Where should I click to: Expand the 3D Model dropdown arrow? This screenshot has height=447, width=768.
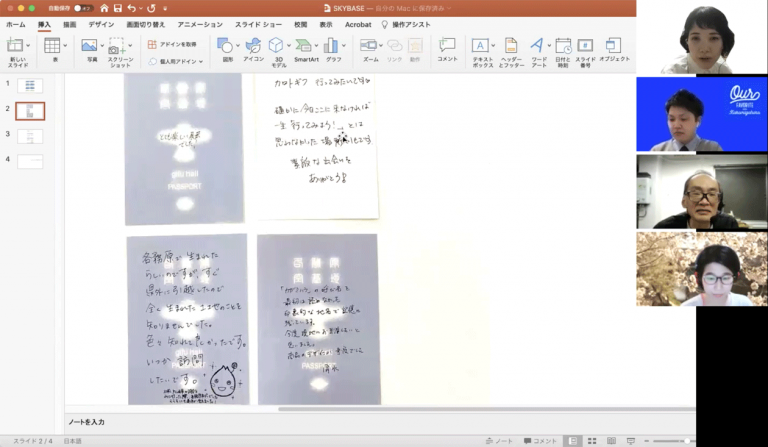(288, 45)
